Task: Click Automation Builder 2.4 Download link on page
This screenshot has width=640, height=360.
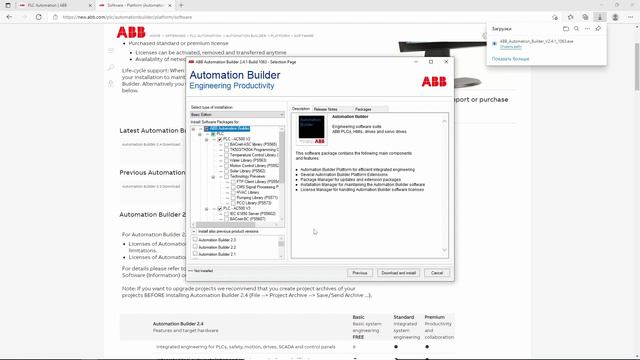Action: coord(151,144)
